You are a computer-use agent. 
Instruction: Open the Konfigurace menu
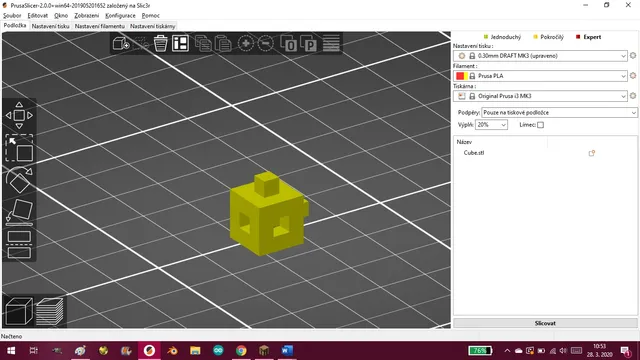coord(120,16)
